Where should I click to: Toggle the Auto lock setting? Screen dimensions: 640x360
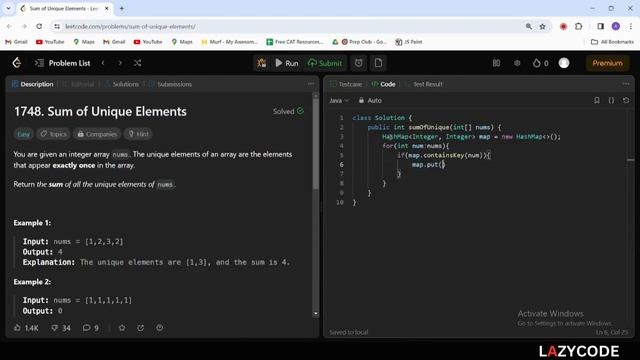pos(370,100)
